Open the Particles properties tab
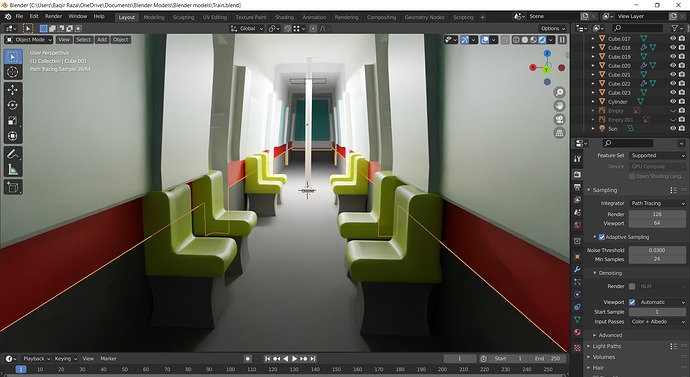 point(577,282)
